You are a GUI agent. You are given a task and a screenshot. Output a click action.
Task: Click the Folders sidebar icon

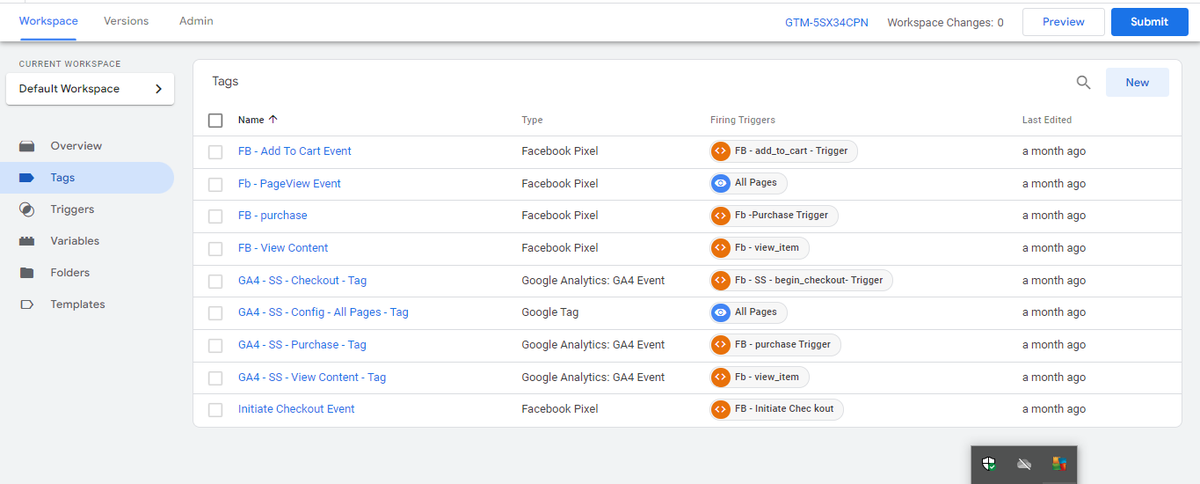click(28, 273)
